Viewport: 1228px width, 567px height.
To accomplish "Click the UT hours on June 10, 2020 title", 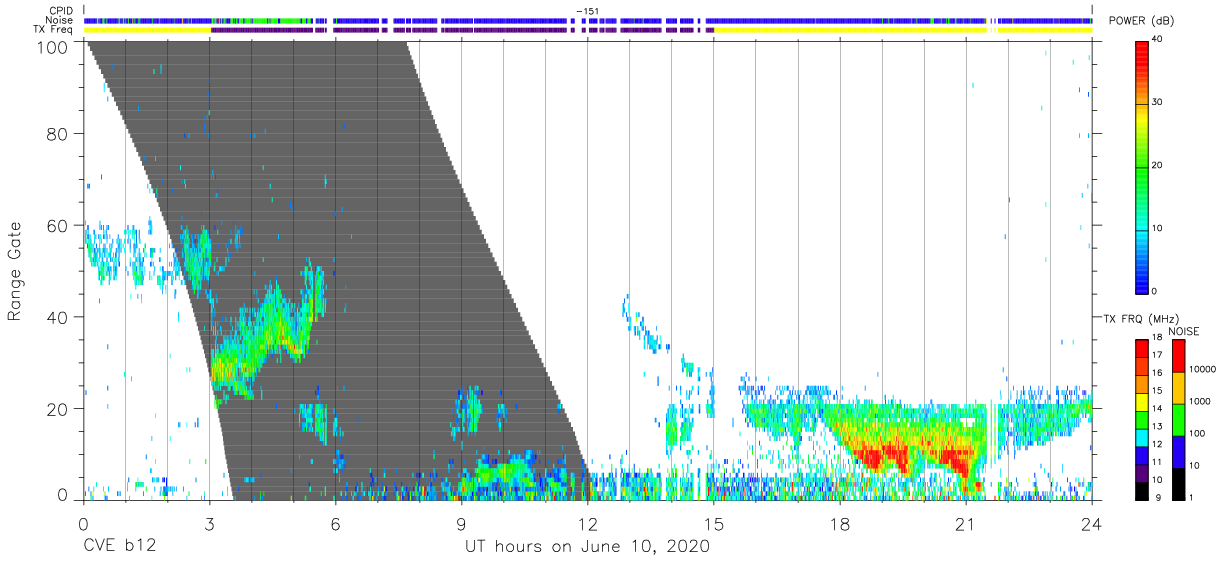I will [x=587, y=546].
